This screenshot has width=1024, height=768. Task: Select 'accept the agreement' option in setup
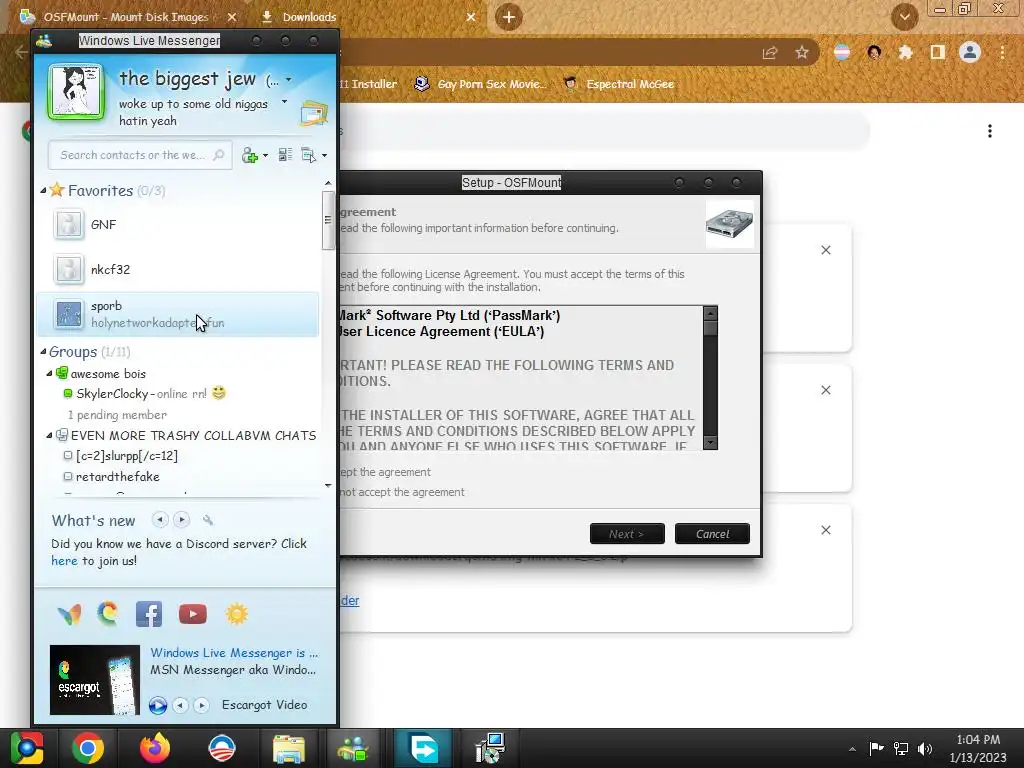coord(385,472)
